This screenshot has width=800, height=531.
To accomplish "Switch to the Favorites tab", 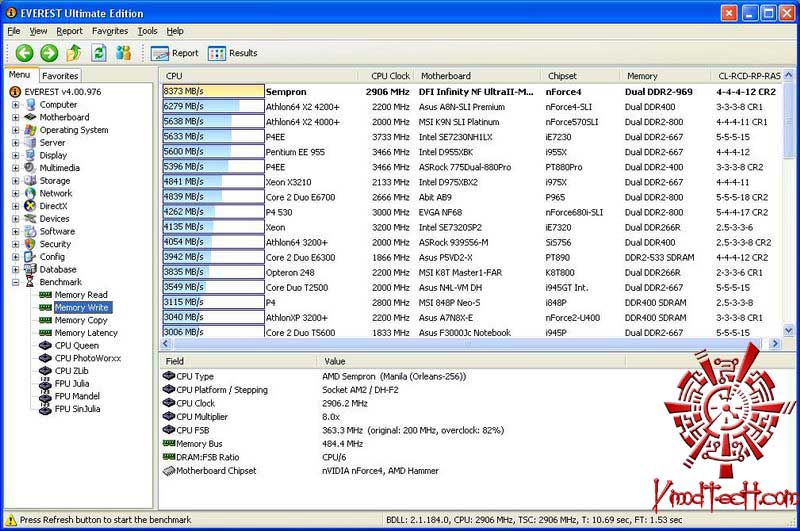I will coord(60,76).
